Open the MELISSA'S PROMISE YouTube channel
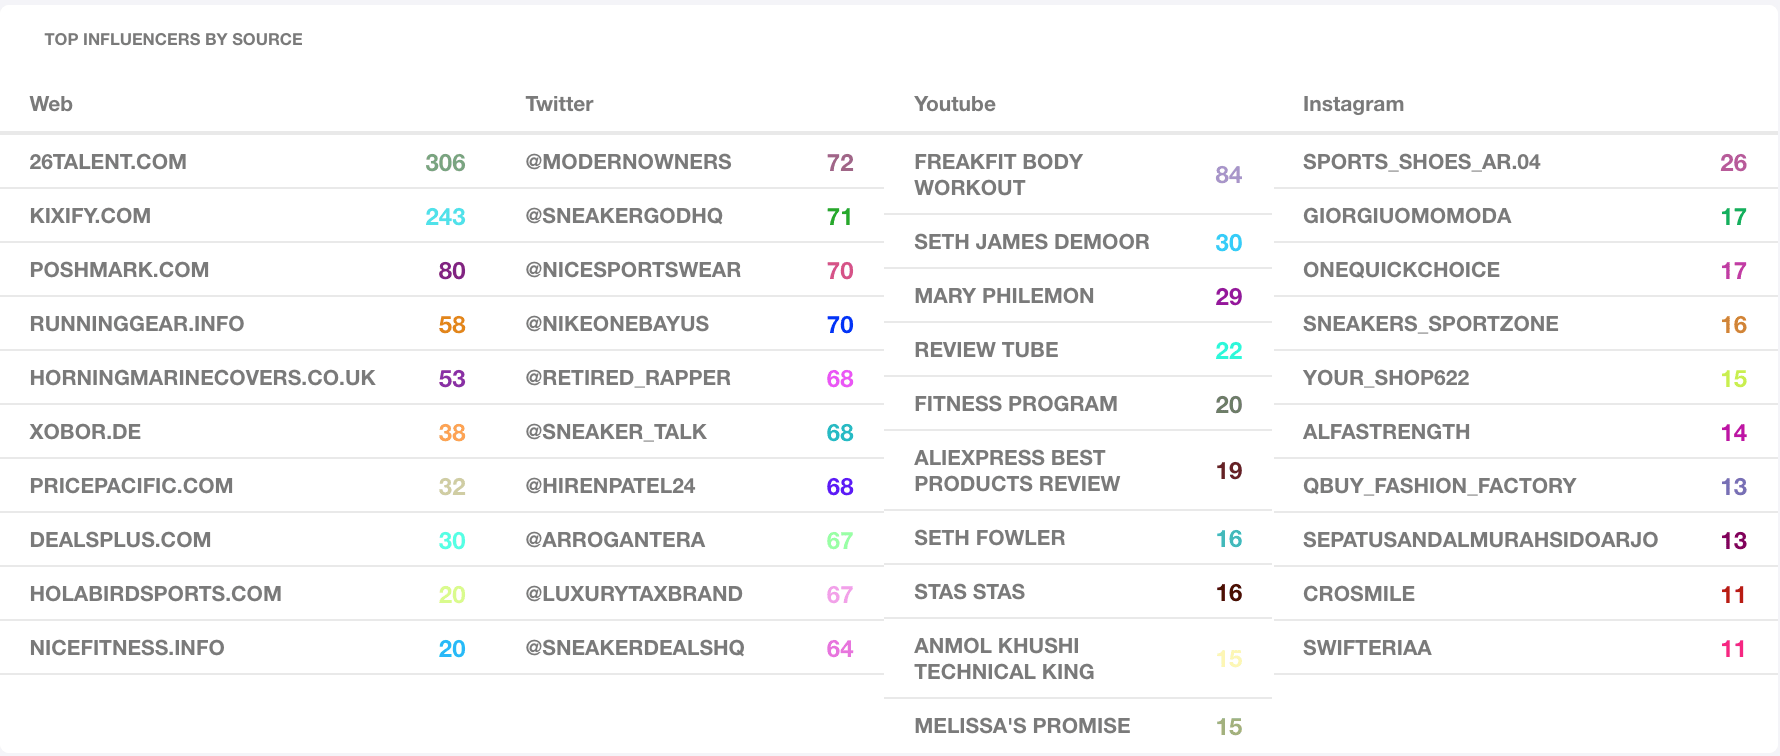 pyautogui.click(x=1022, y=726)
